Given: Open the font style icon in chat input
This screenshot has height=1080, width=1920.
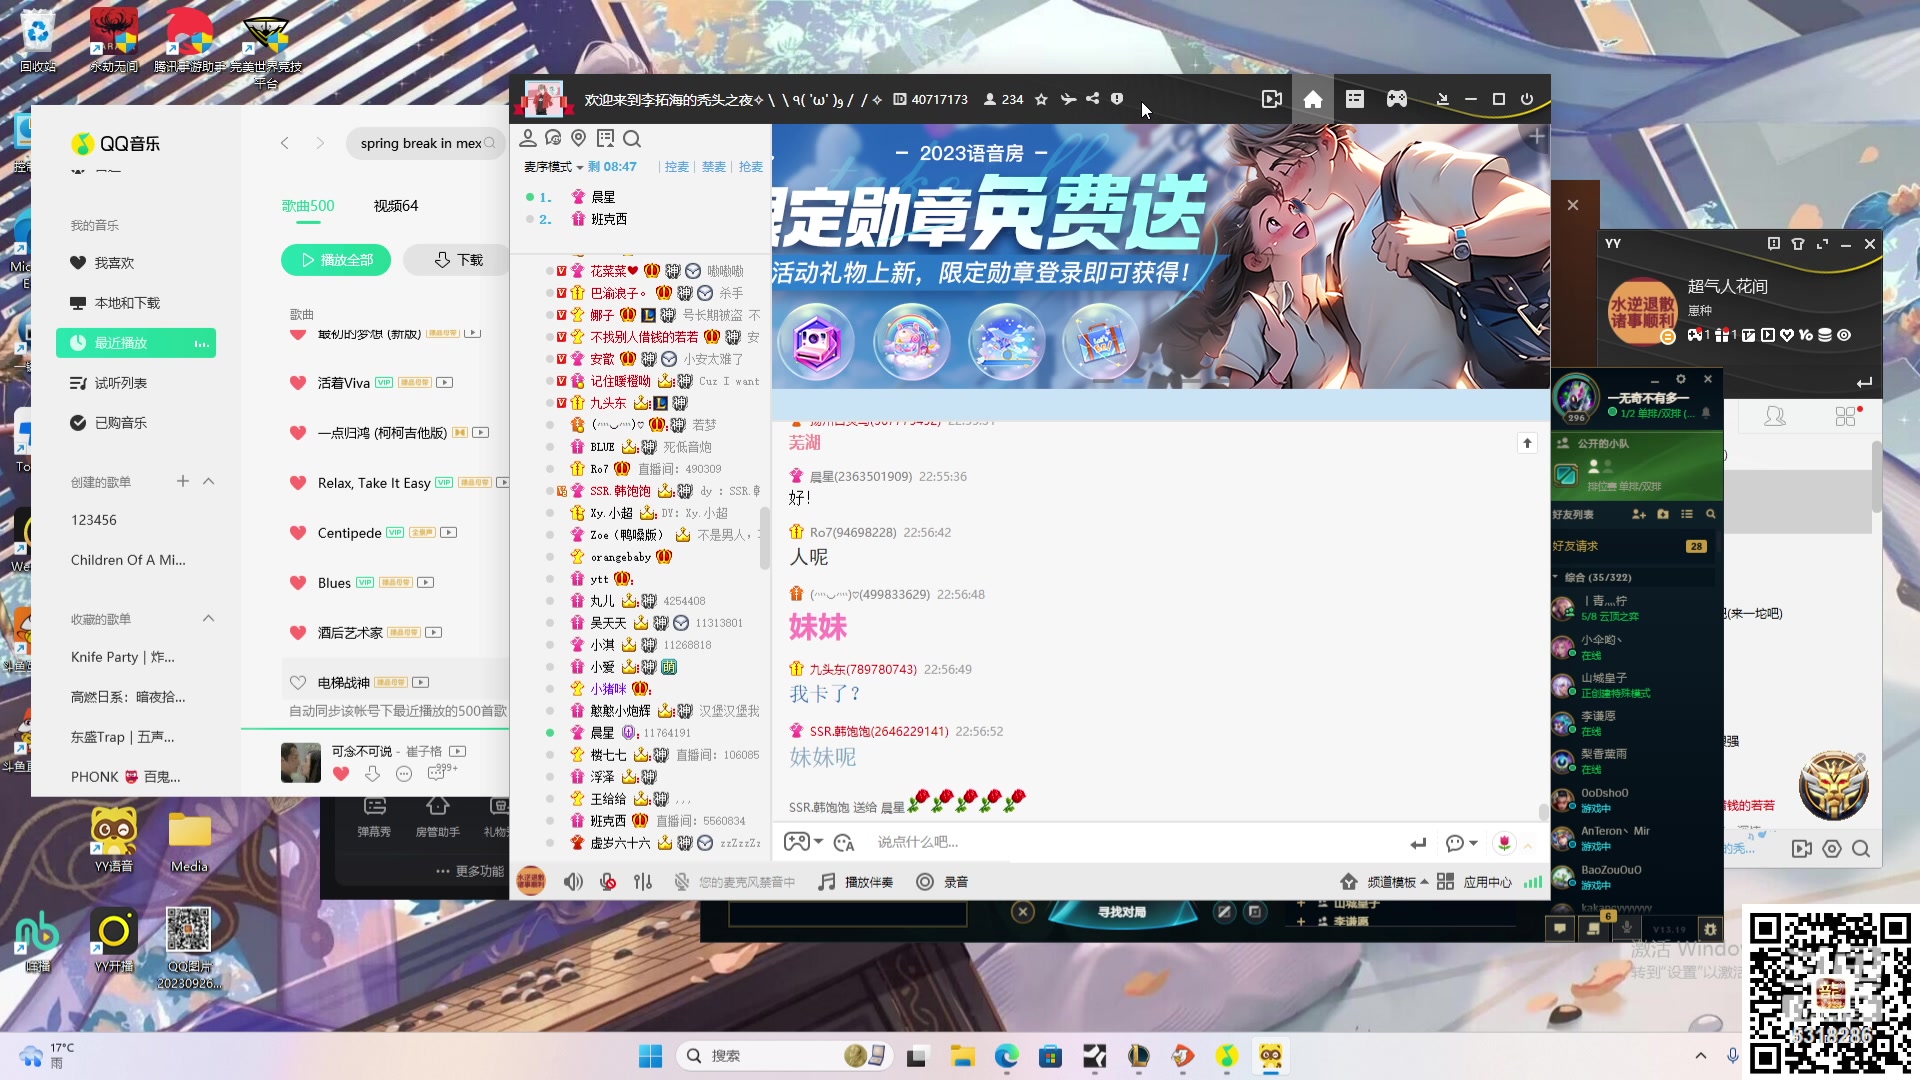Looking at the screenshot, I should click(x=844, y=843).
